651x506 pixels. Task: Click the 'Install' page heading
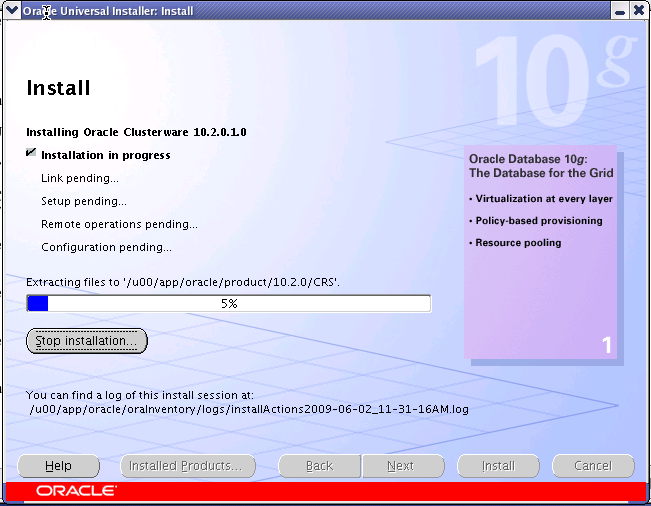pos(58,88)
